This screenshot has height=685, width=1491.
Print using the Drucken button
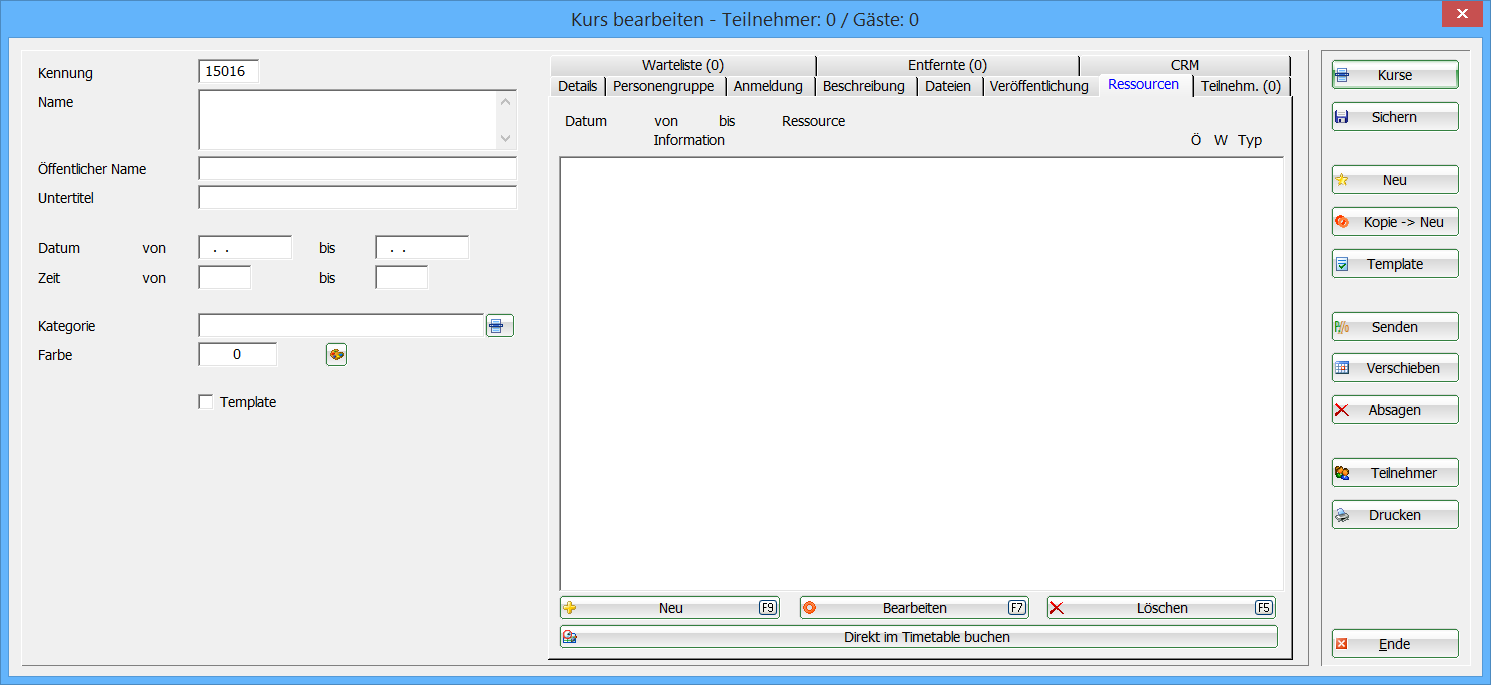click(1394, 515)
